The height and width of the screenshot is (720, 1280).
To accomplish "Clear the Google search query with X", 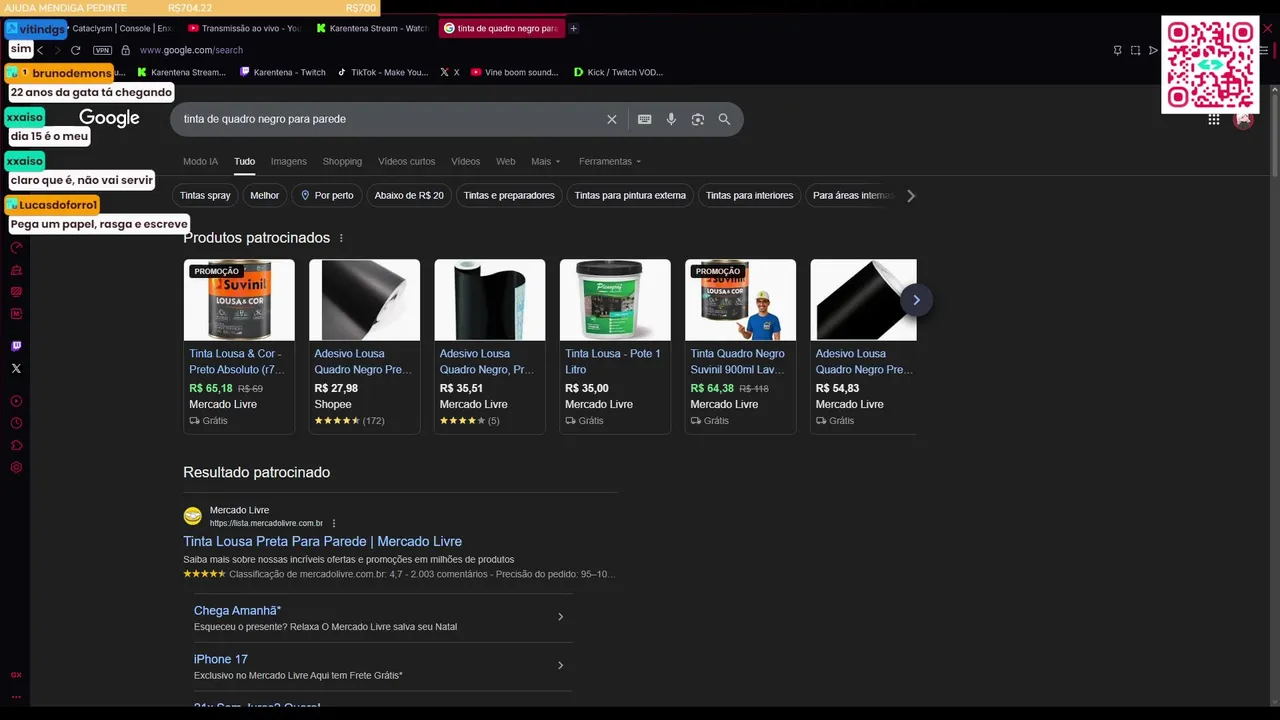I will (x=612, y=119).
